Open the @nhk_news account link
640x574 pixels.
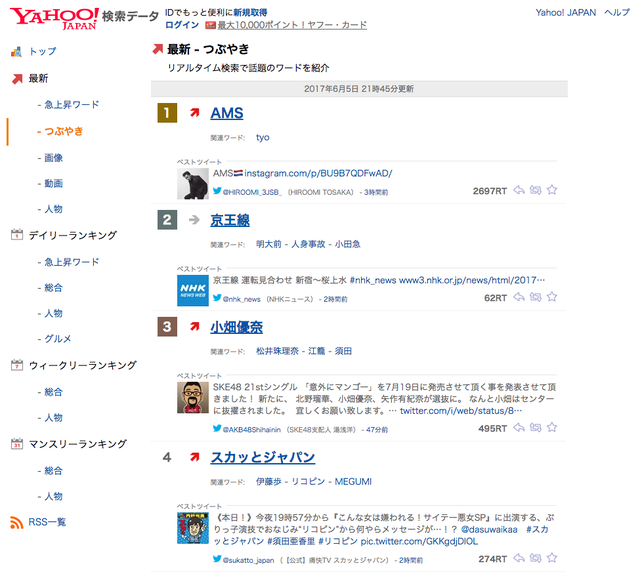[x=241, y=299]
